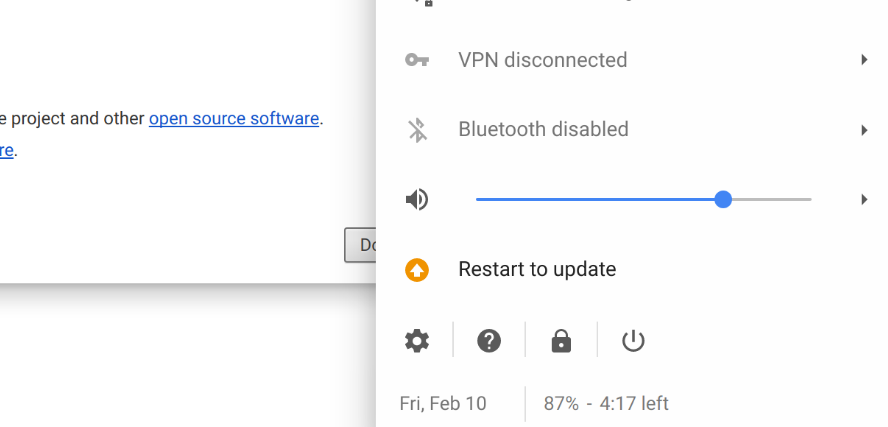Expand the Bluetooth submenu arrow
The height and width of the screenshot is (427, 888).
click(864, 130)
